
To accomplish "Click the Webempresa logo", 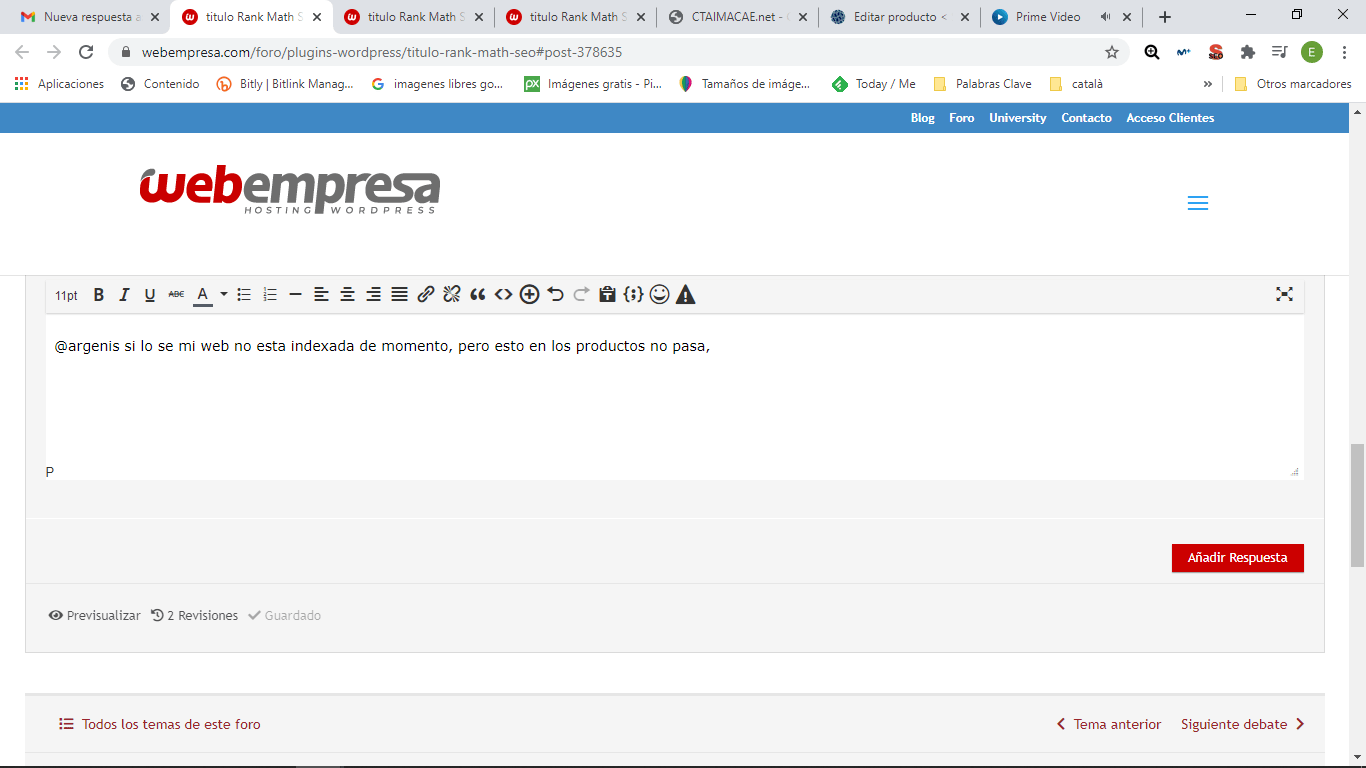I will [x=290, y=190].
